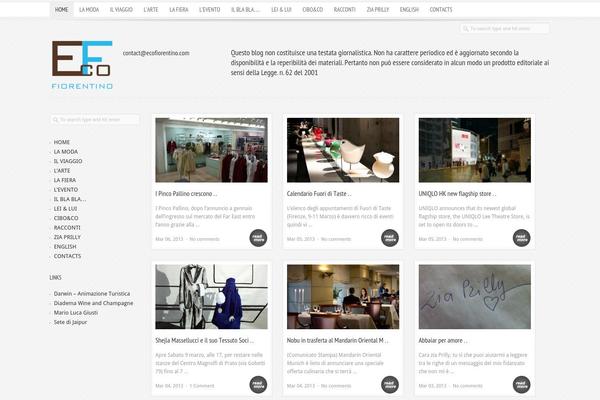
Task: Go to RACCONTI in the sidebar
Action: point(67,228)
